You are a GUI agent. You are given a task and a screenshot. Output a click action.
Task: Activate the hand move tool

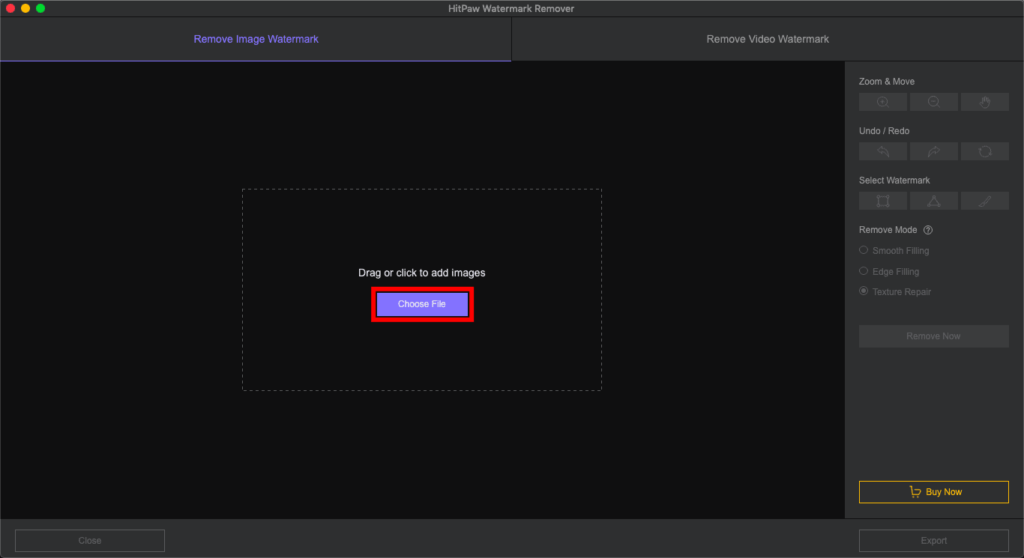(x=985, y=102)
